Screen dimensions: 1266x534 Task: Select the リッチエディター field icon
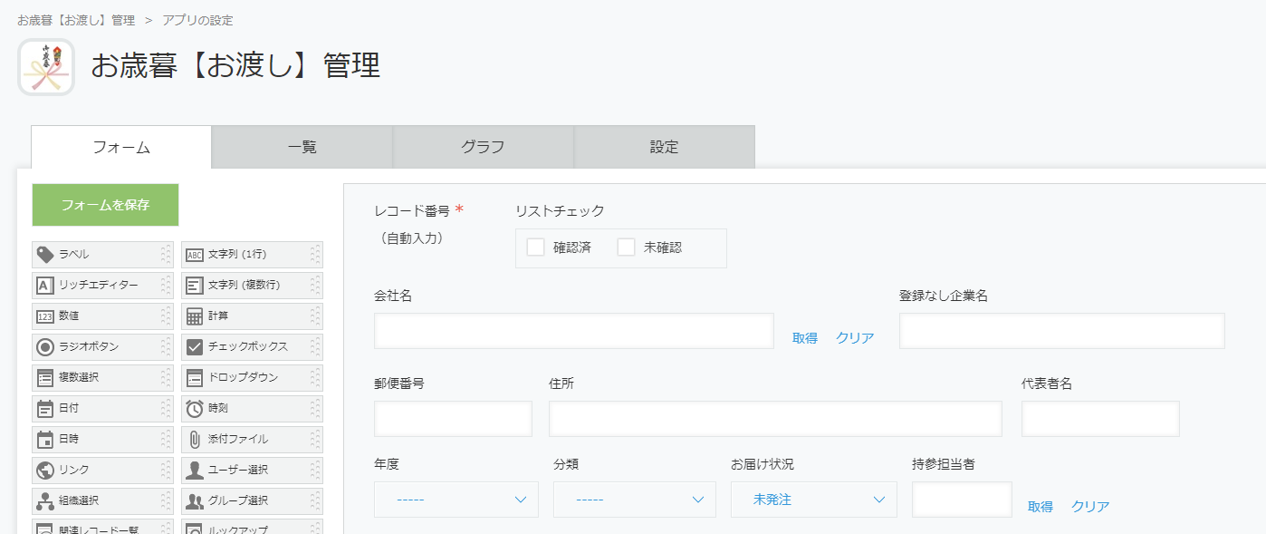click(x=45, y=286)
